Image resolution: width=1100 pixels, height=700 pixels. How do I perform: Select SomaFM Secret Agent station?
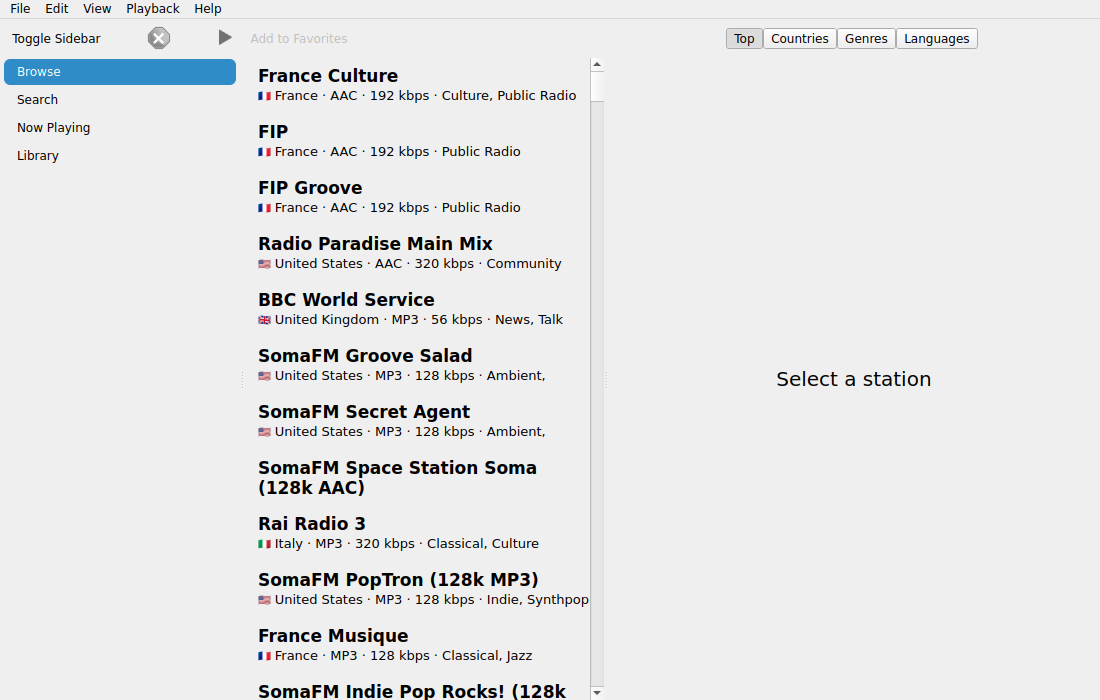422,422
